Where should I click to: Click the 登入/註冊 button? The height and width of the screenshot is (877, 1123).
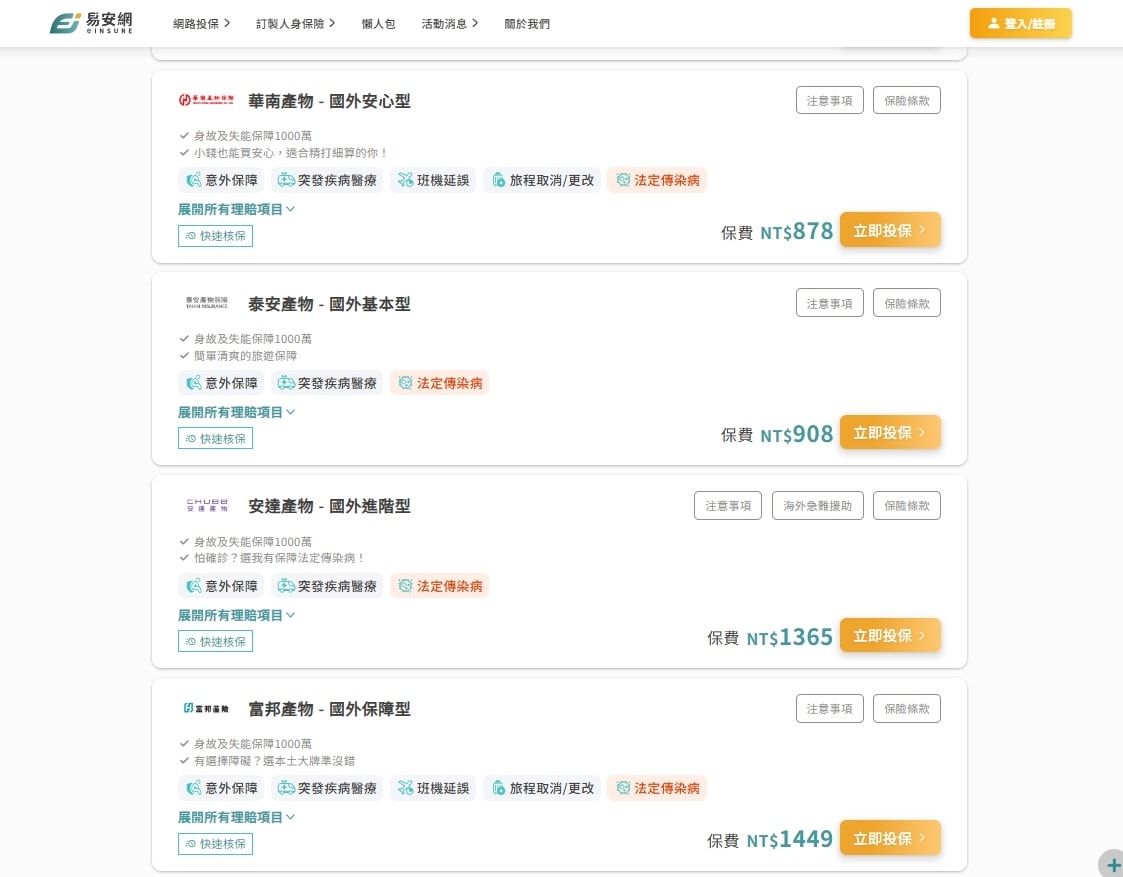1021,23
